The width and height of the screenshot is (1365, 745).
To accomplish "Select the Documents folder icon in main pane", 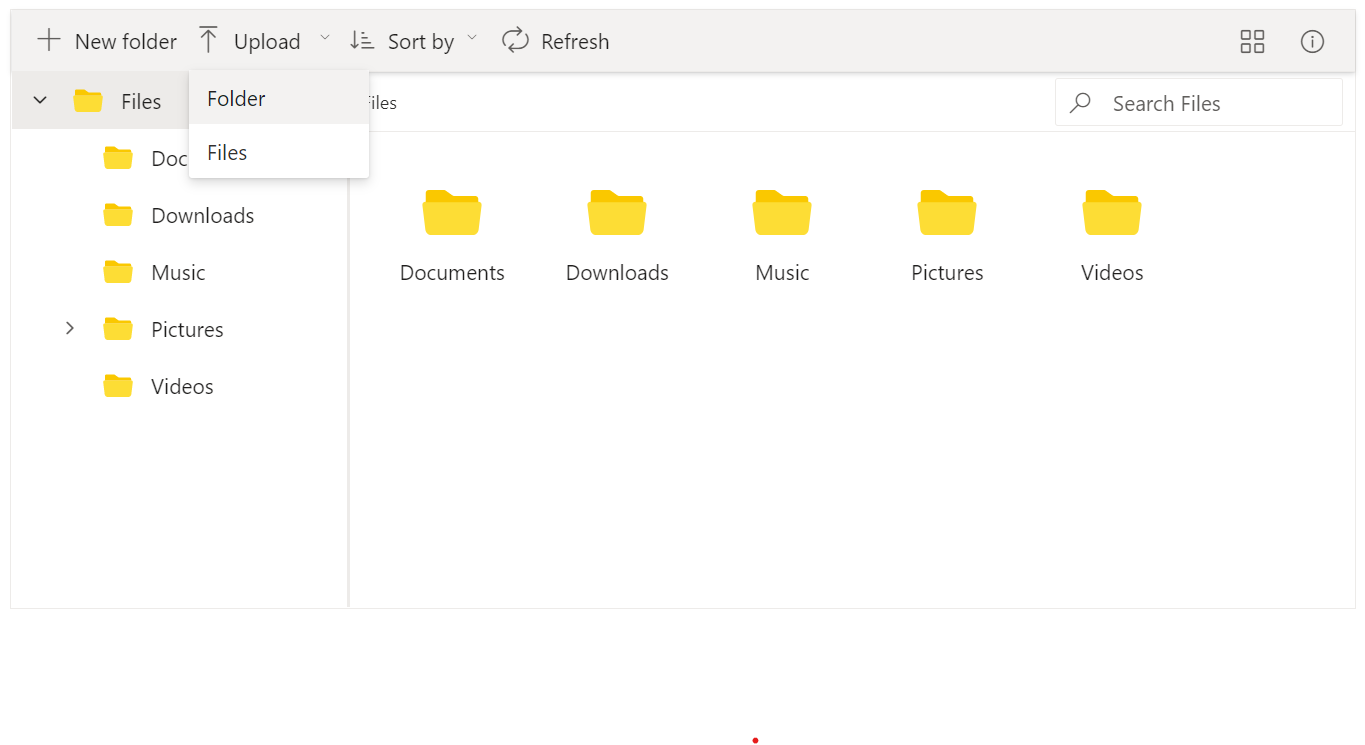I will [x=452, y=212].
